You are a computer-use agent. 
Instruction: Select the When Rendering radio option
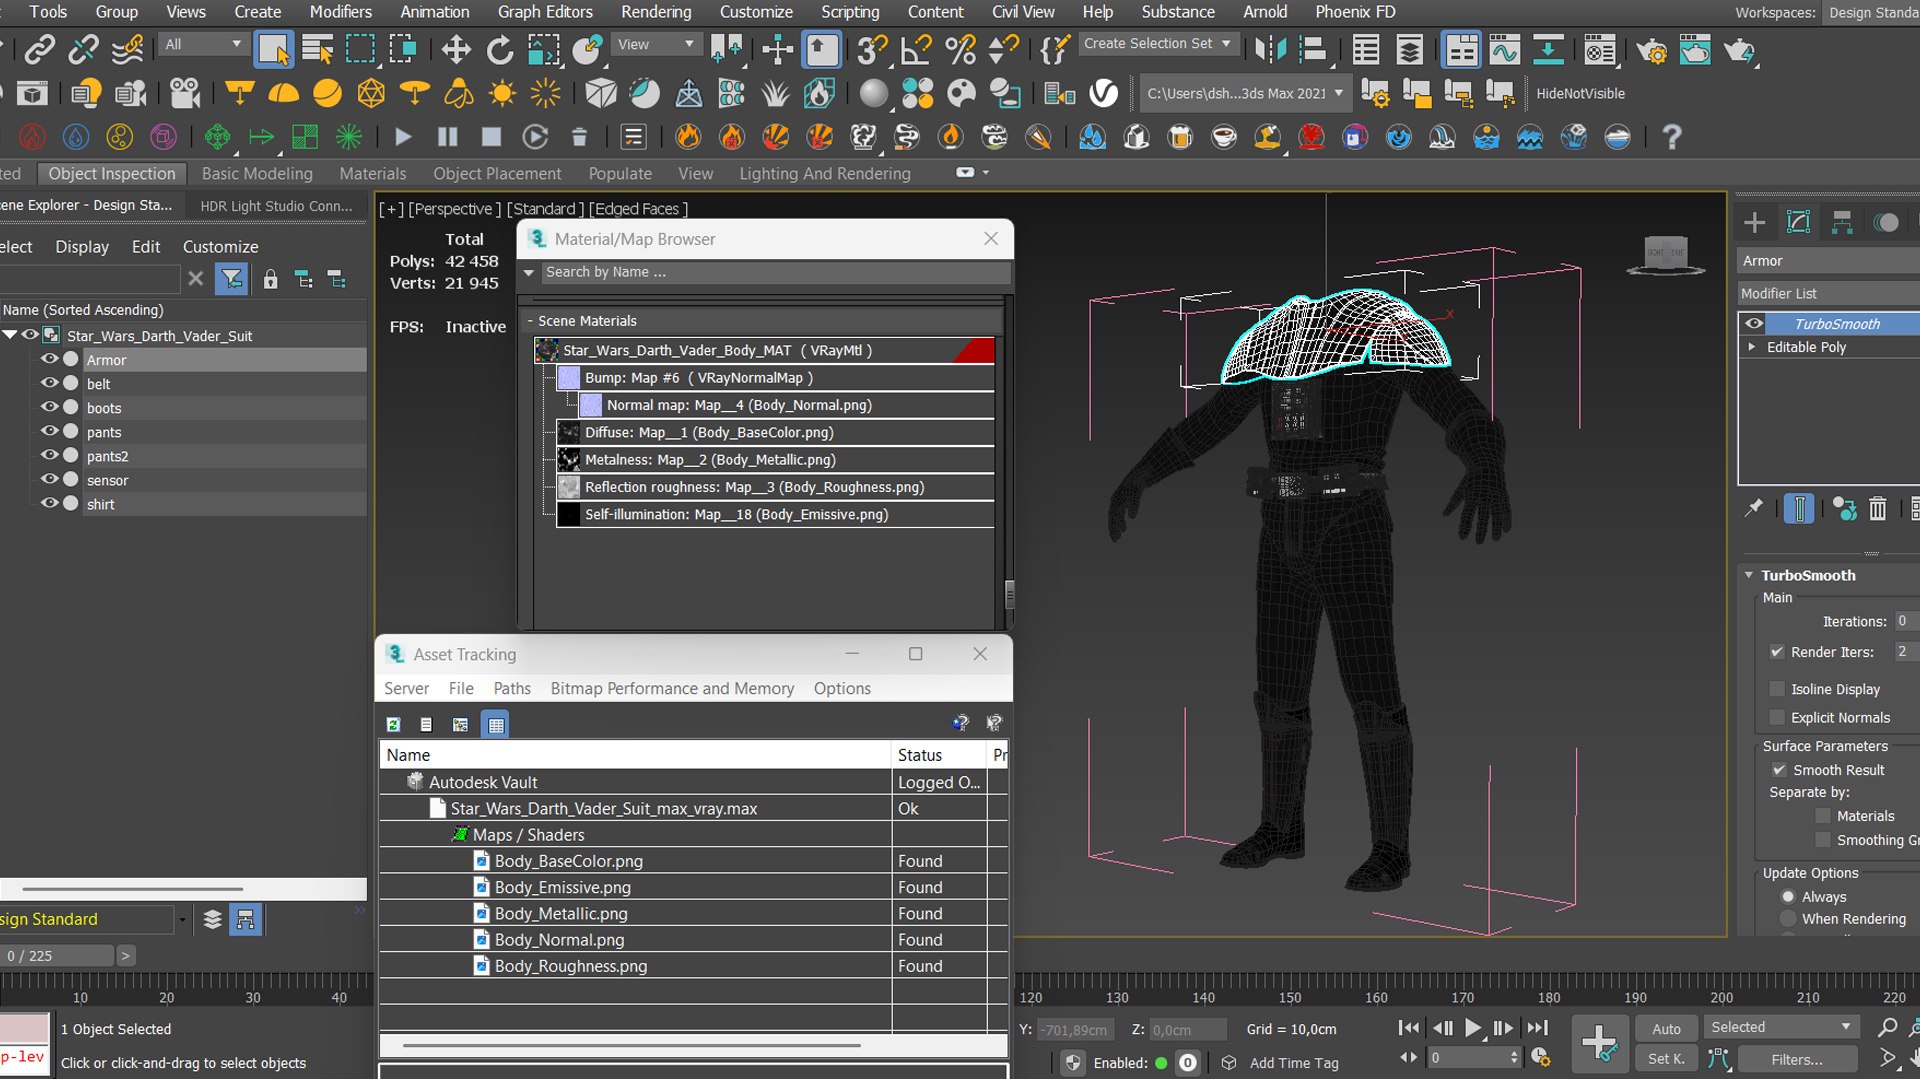pos(1788,919)
